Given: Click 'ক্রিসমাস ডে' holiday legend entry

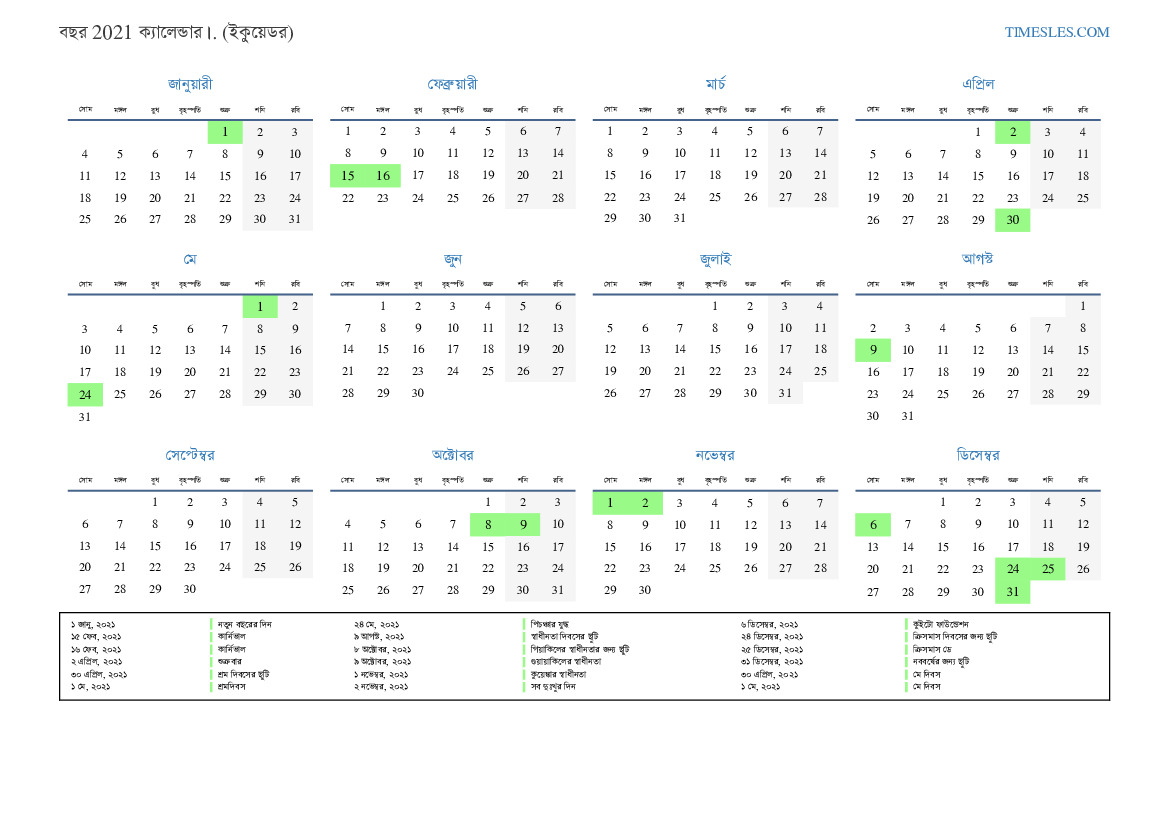Looking at the screenshot, I should pyautogui.click(x=936, y=648).
